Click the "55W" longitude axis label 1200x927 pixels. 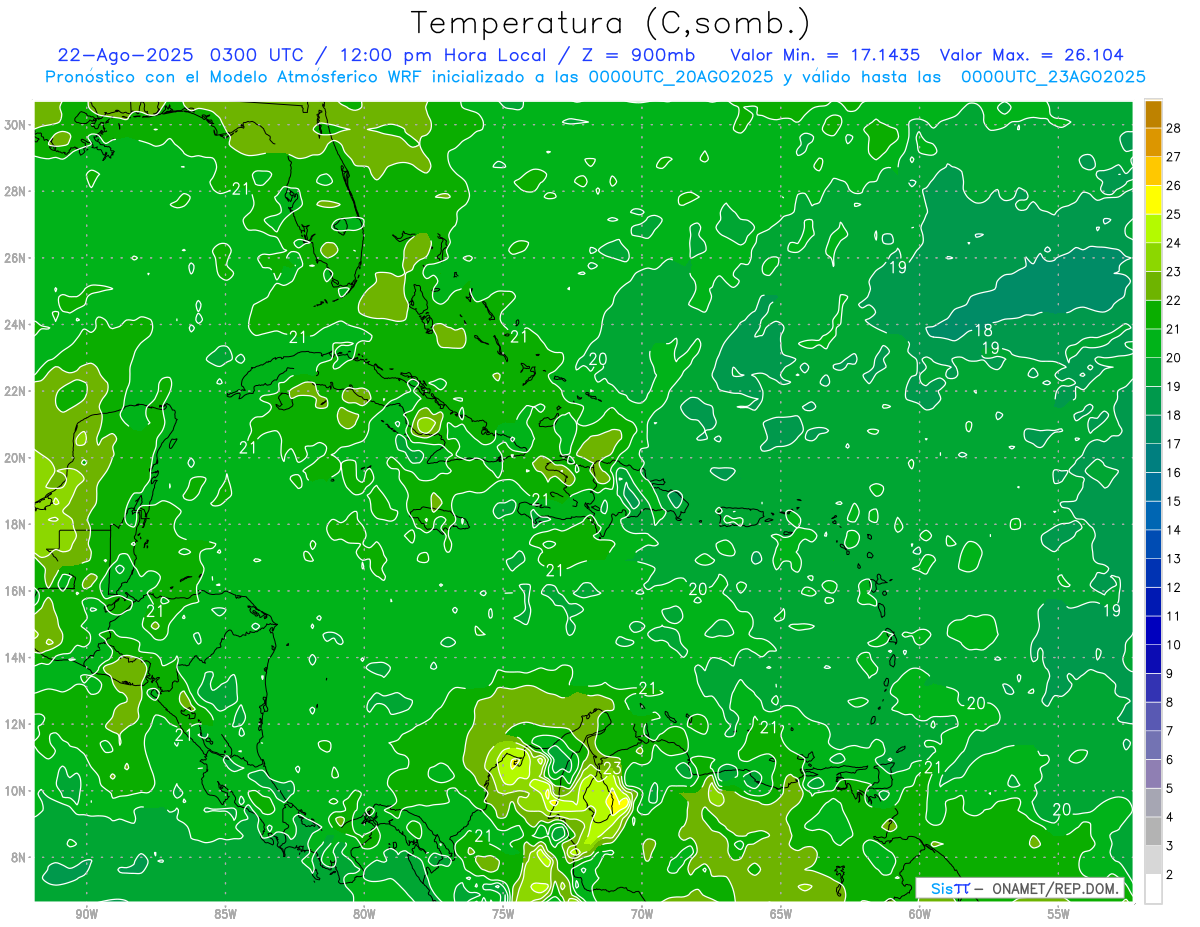pyautogui.click(x=1059, y=914)
